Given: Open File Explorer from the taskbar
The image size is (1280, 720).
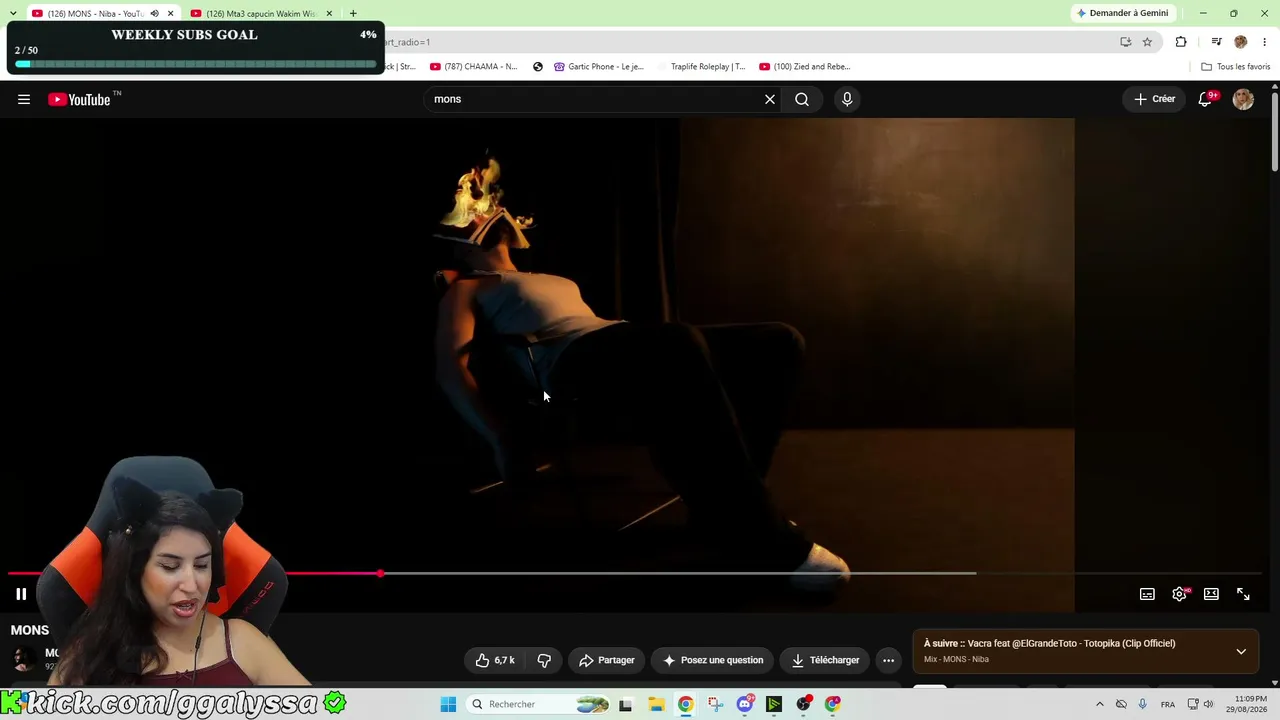Looking at the screenshot, I should tap(656, 704).
